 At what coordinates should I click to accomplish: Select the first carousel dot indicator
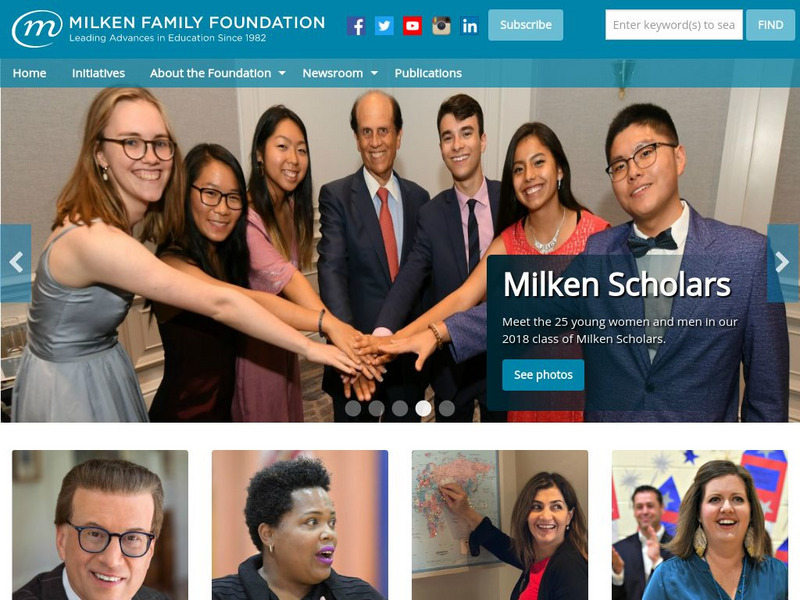pos(353,408)
